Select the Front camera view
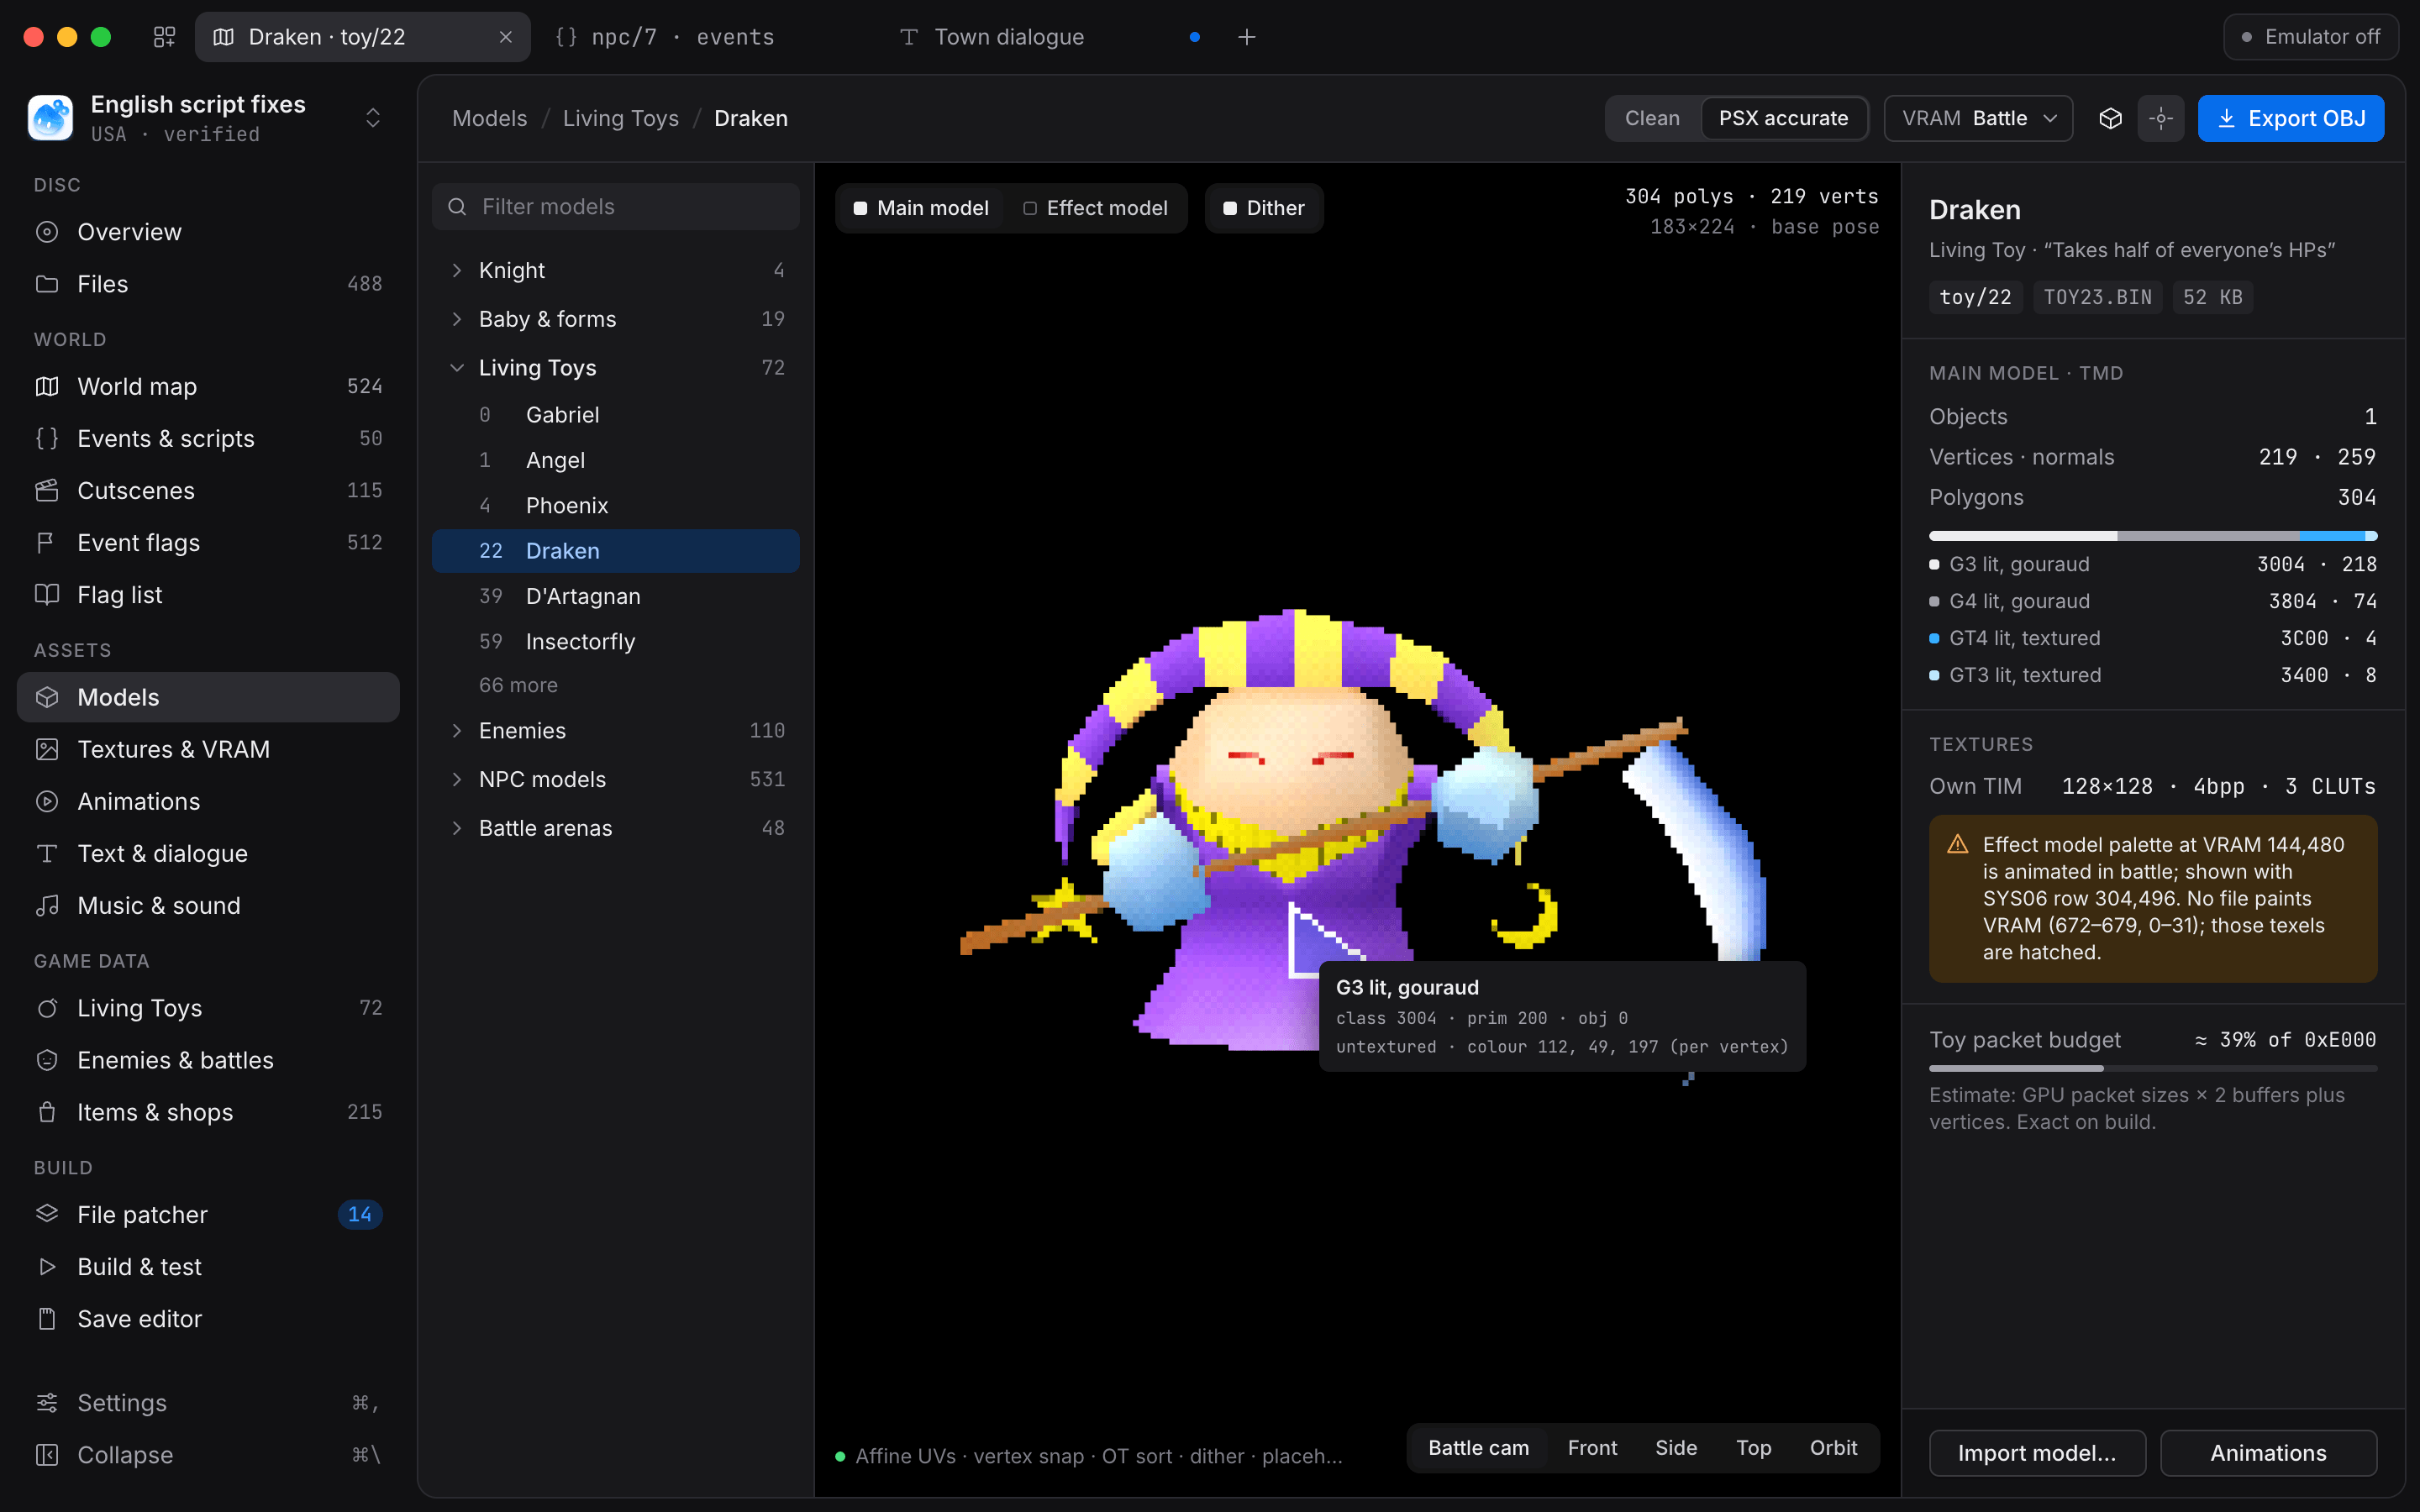 tap(1592, 1447)
